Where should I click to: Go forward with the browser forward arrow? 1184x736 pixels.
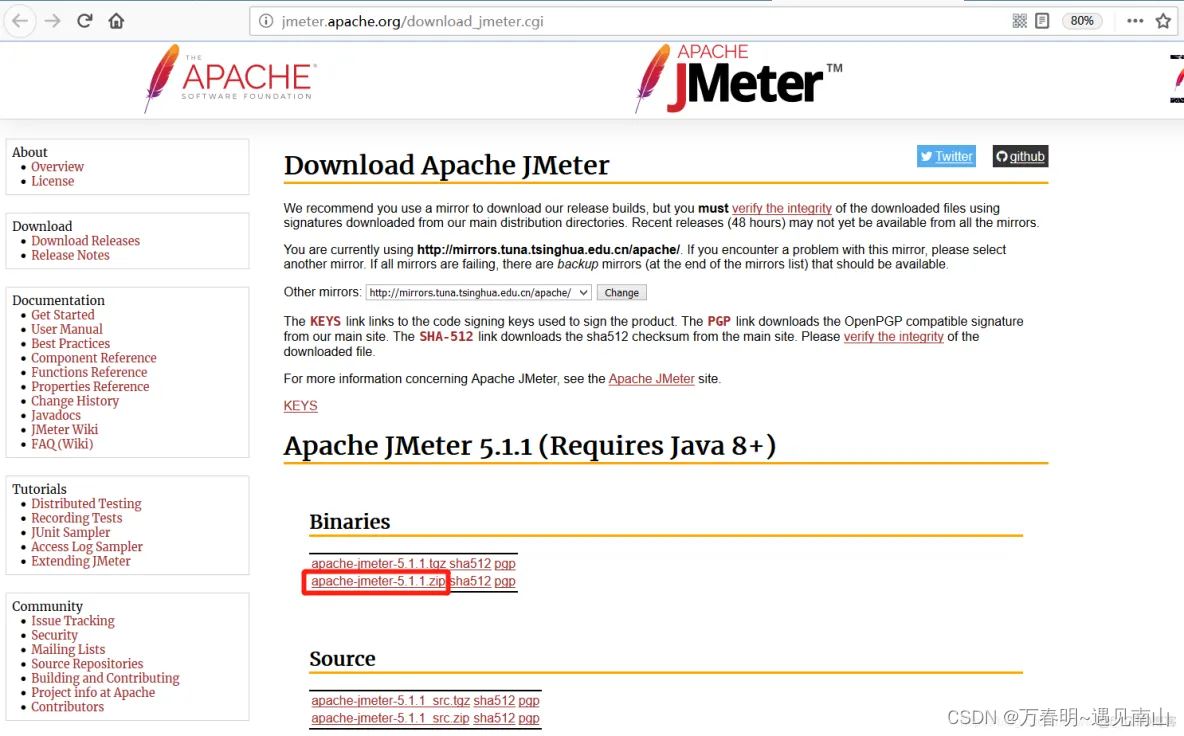[x=52, y=21]
